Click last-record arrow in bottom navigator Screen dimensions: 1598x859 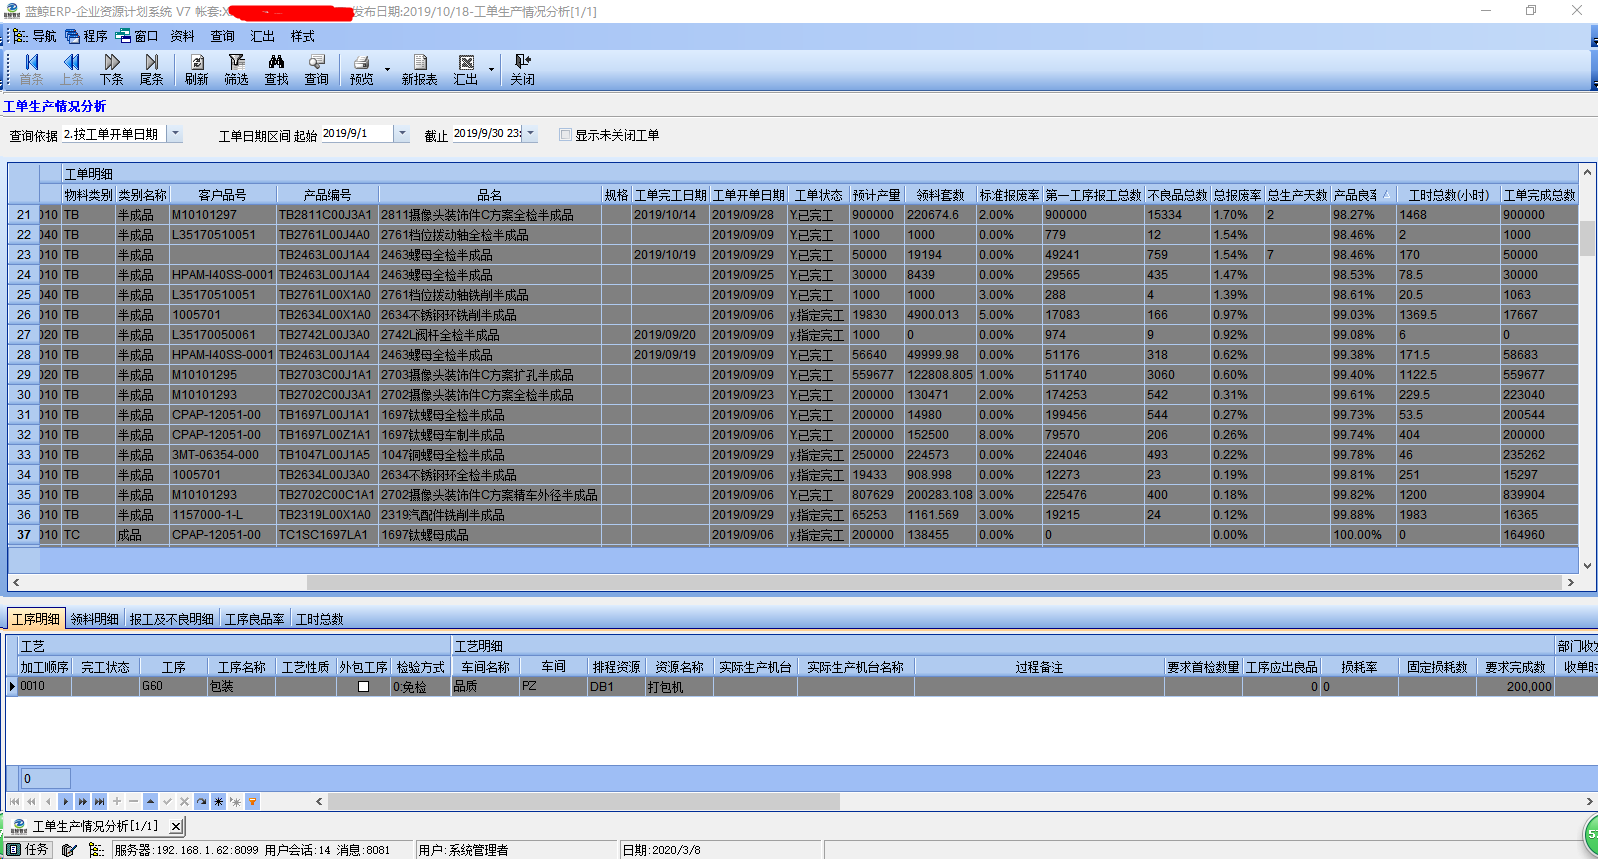click(99, 801)
